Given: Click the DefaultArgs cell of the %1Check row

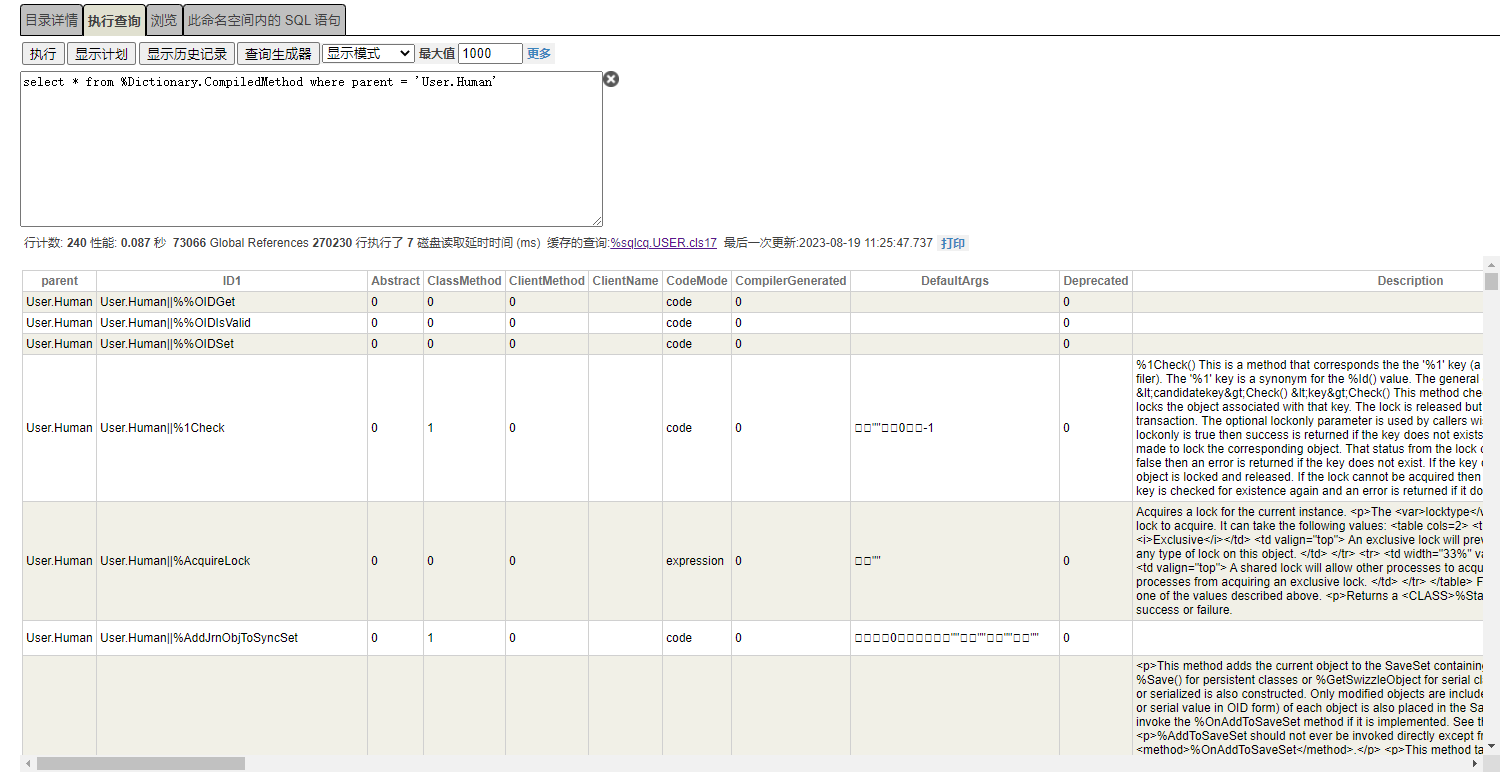Looking at the screenshot, I should pos(955,428).
